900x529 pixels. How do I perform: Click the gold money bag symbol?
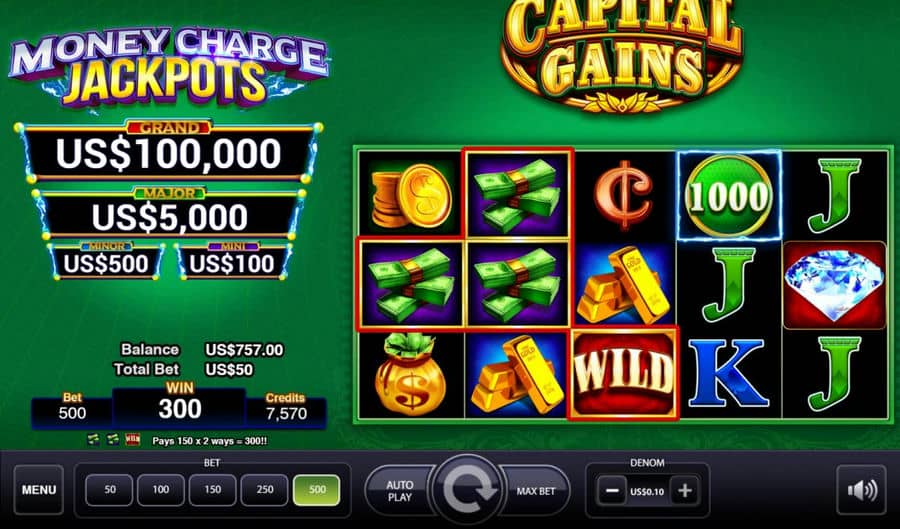point(410,375)
